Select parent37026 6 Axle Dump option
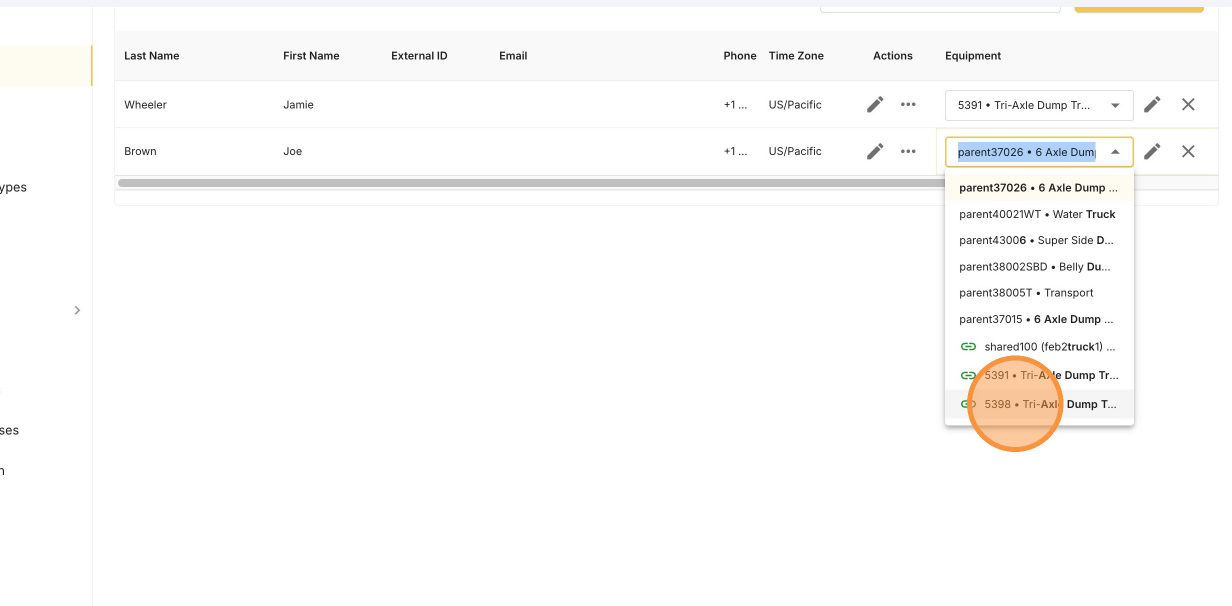 point(1039,187)
